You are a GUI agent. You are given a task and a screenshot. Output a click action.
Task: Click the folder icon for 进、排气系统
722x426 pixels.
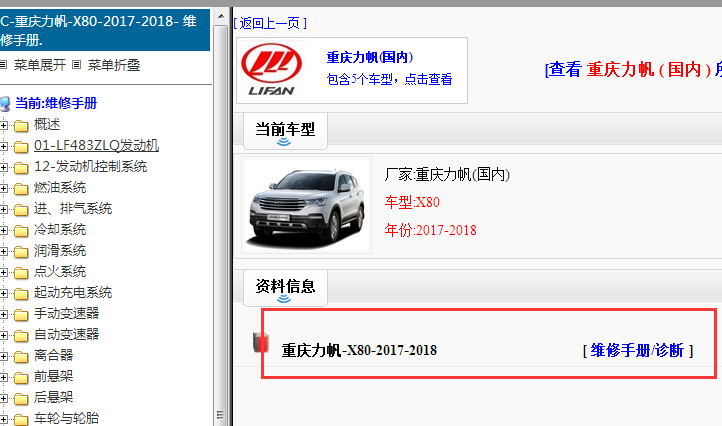tap(21, 210)
